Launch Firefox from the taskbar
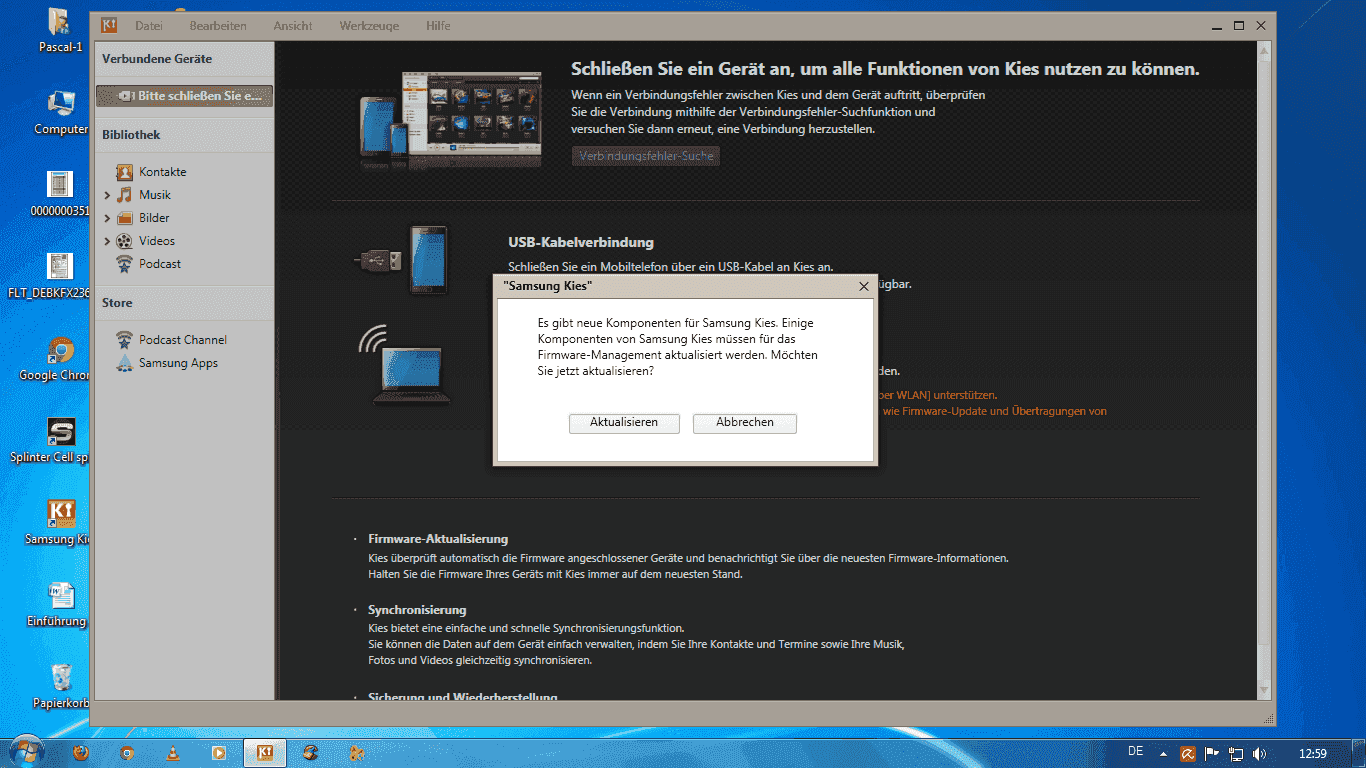 [81, 753]
